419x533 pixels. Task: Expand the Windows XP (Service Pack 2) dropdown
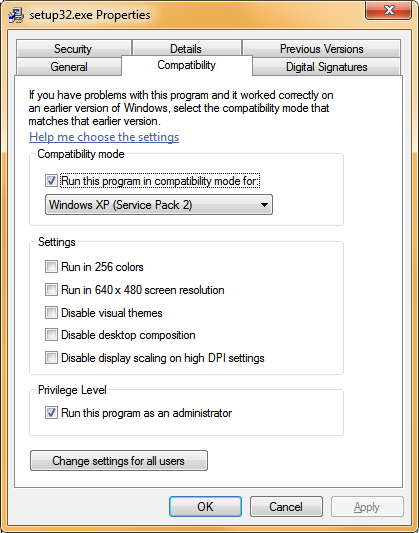coord(159,205)
